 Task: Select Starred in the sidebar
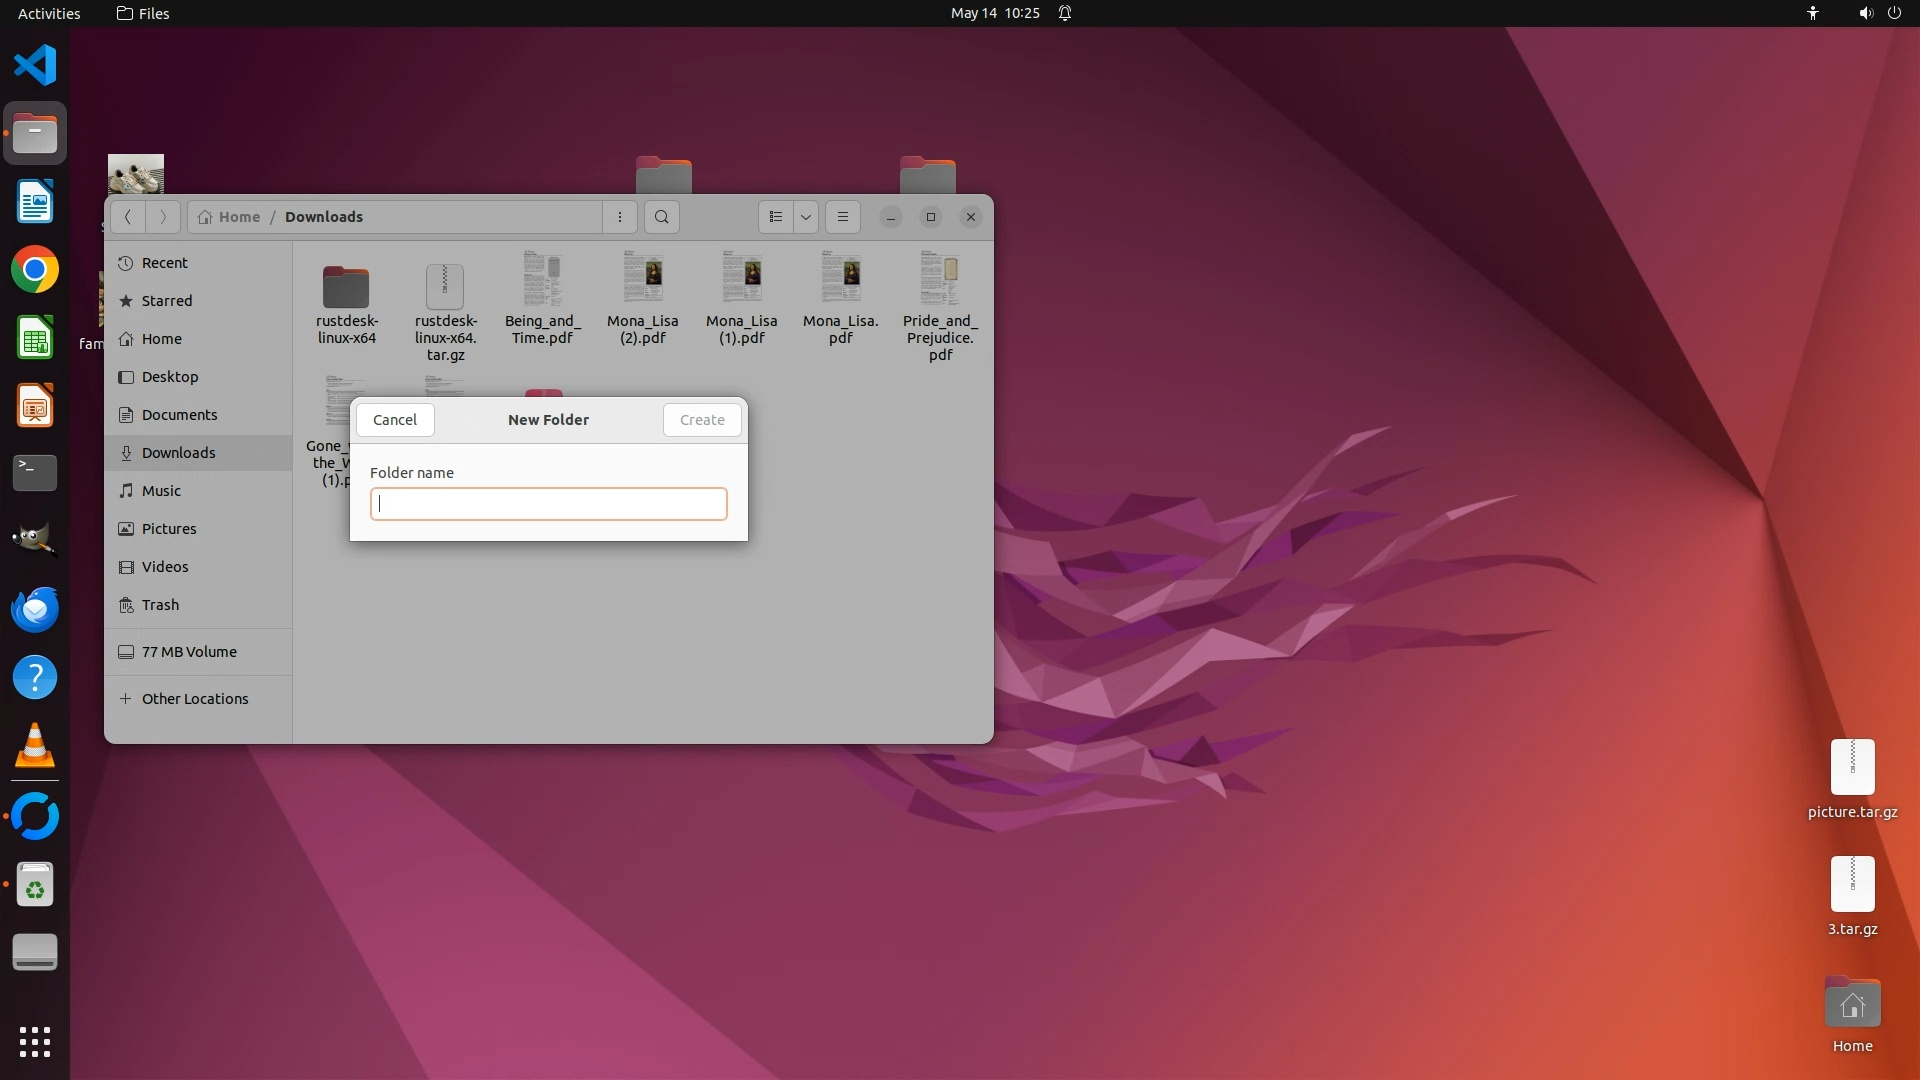166,301
